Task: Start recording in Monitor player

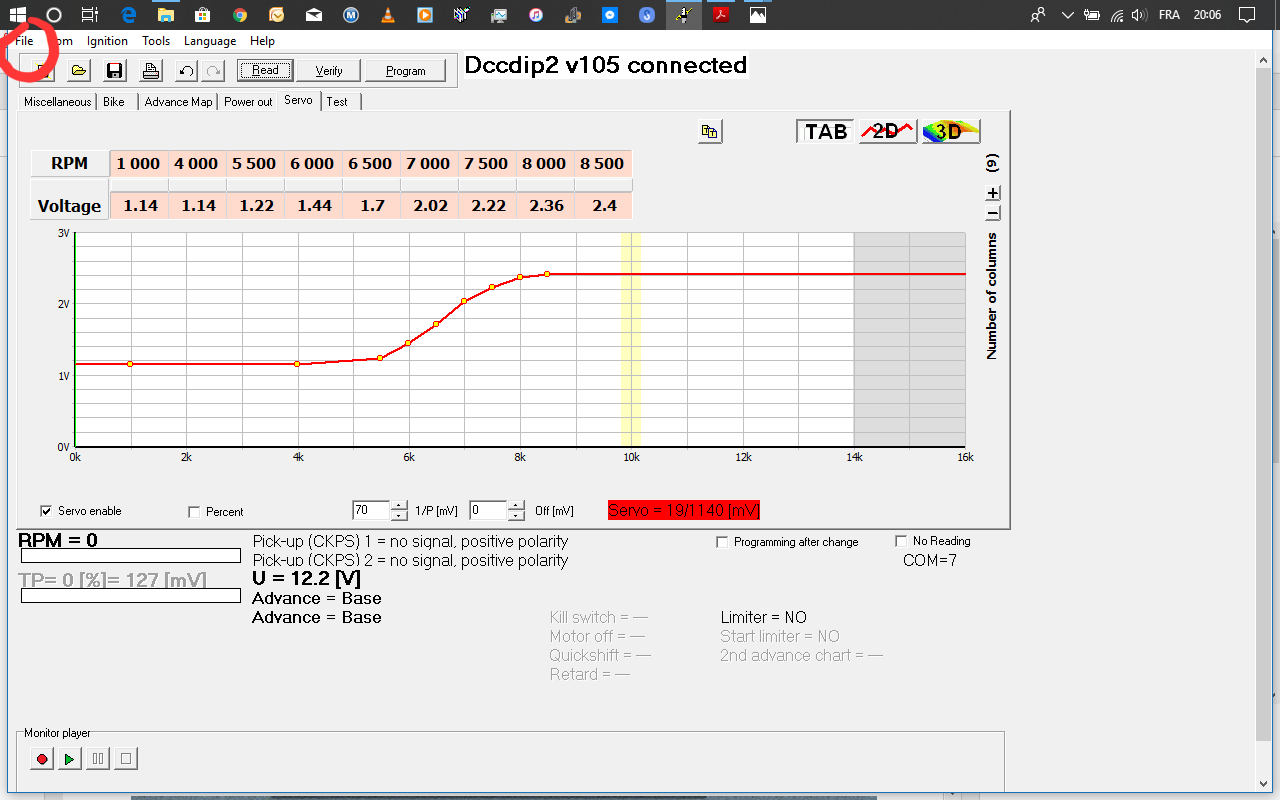Action: click(42, 759)
